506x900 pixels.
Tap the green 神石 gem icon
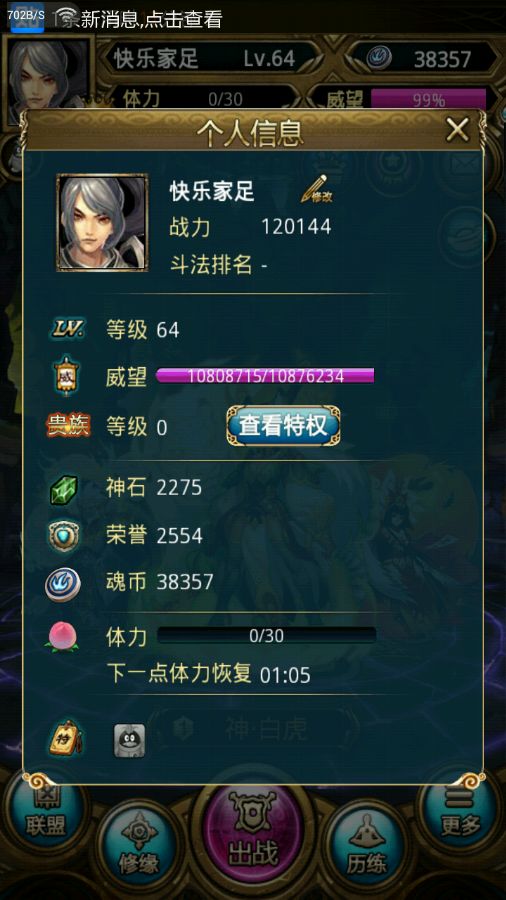click(63, 490)
